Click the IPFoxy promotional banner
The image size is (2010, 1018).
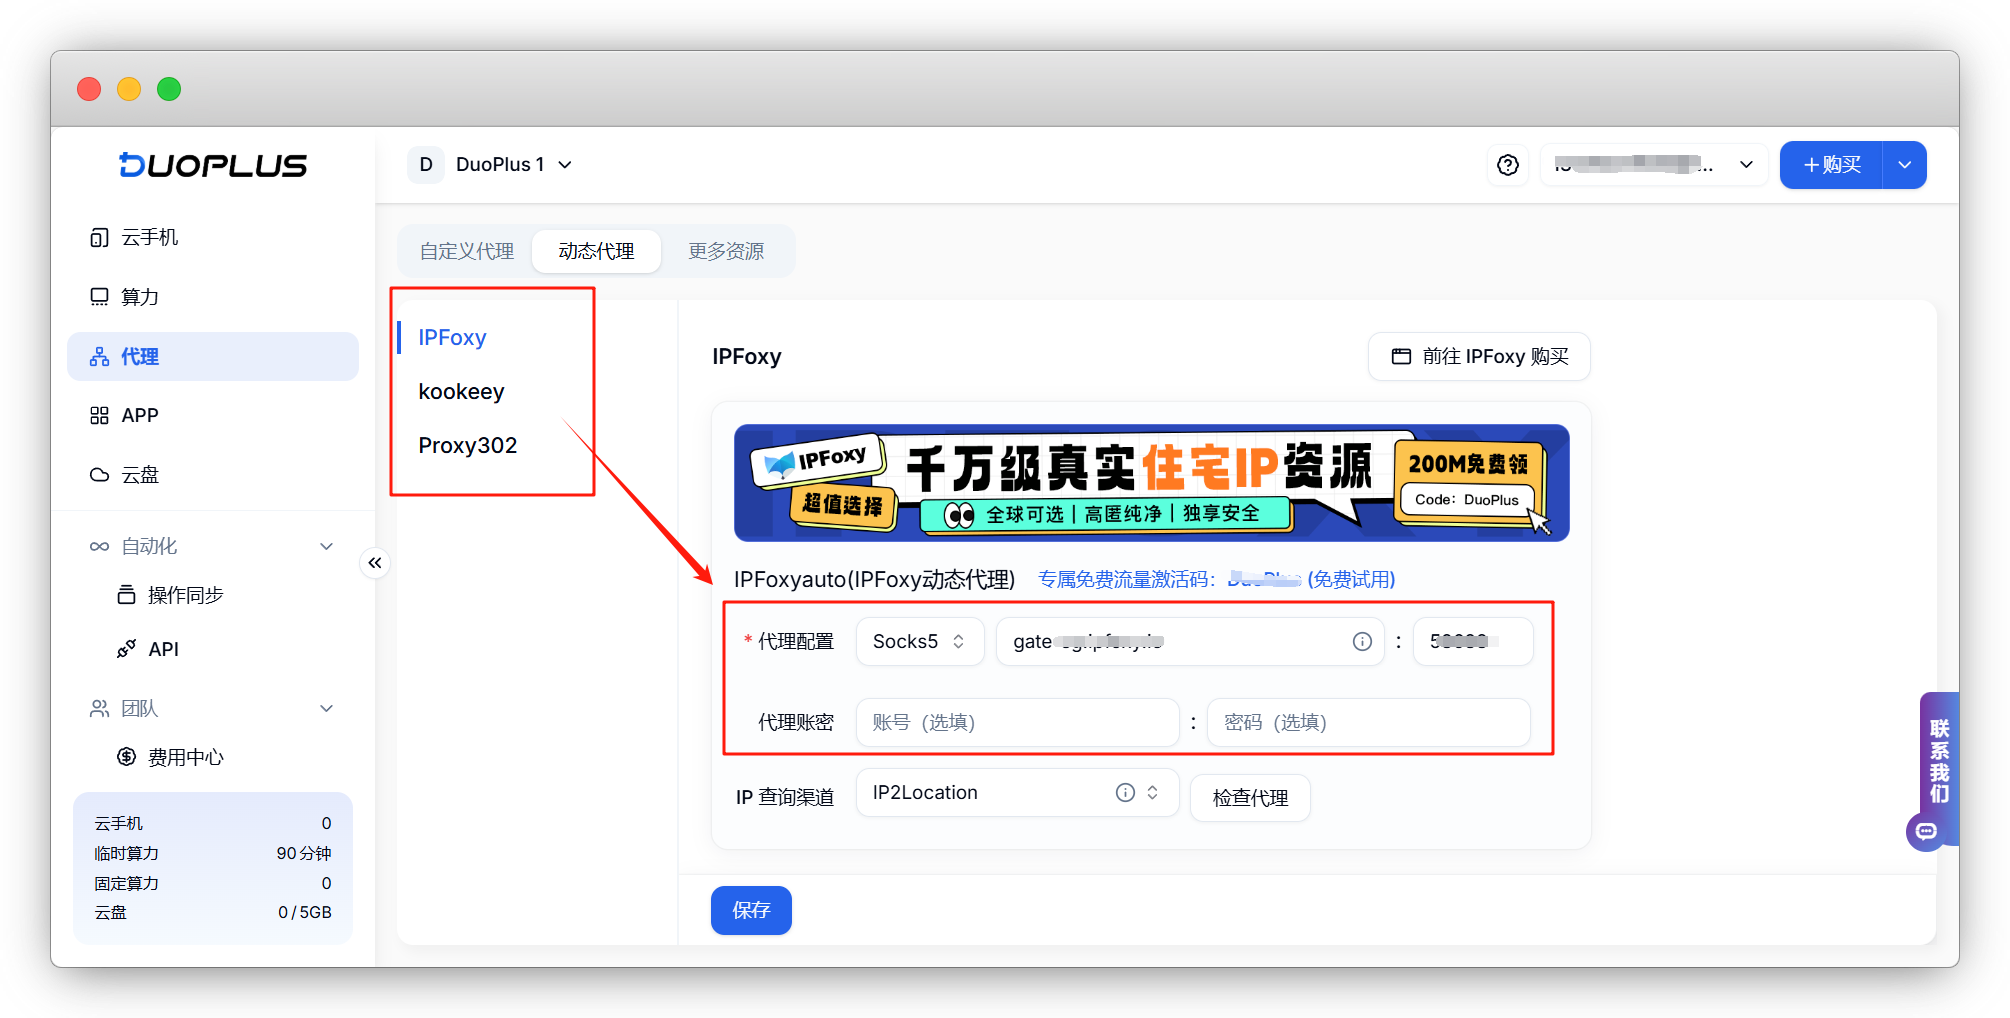[x=1151, y=483]
